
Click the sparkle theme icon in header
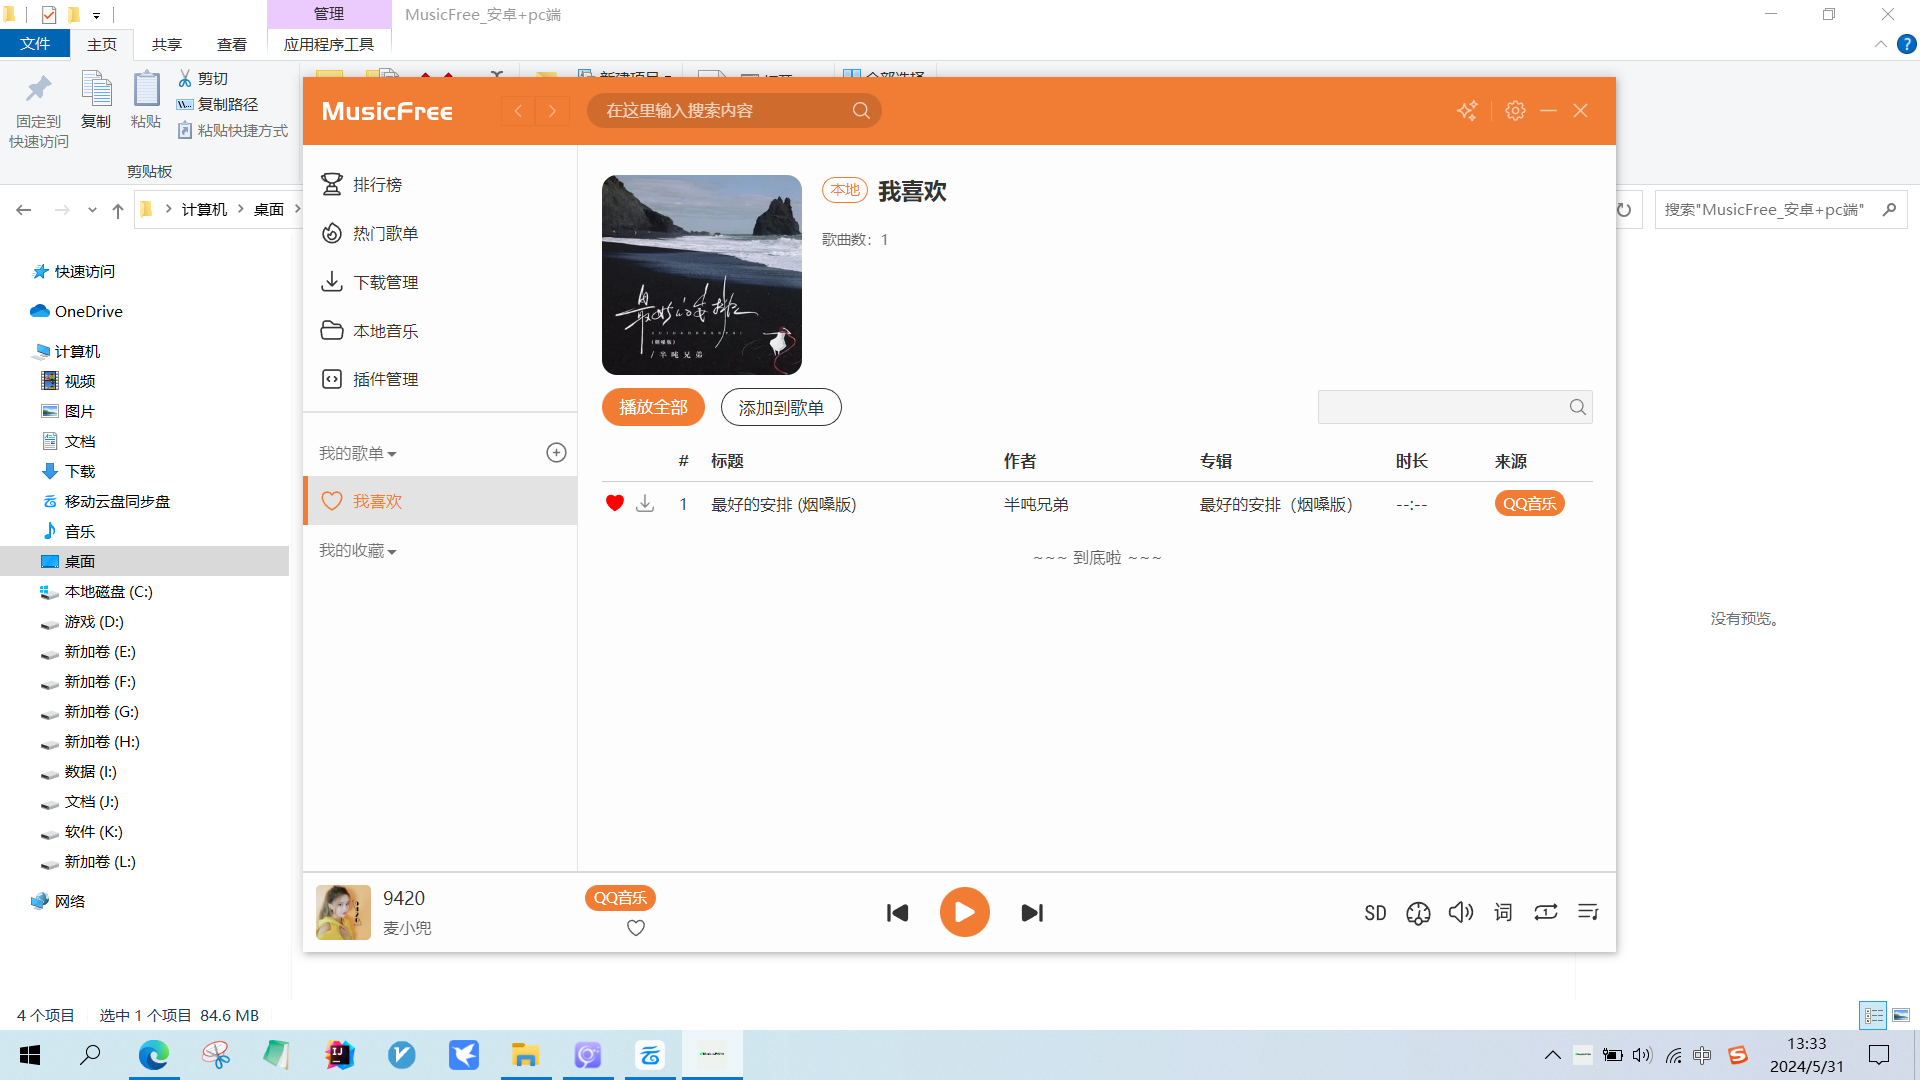(1467, 111)
